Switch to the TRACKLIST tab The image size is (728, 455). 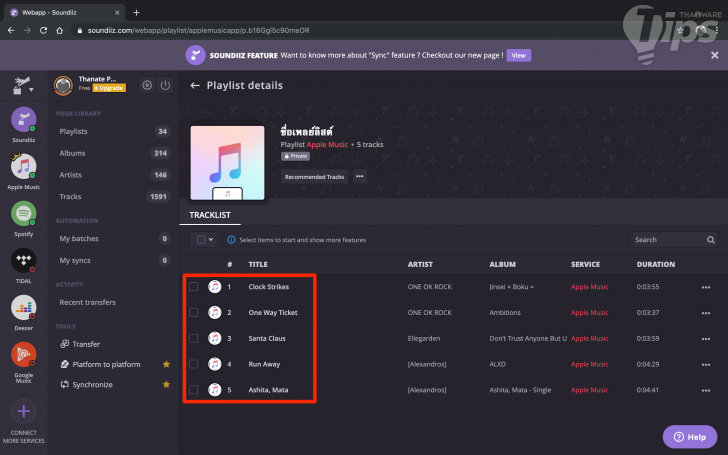tap(210, 215)
